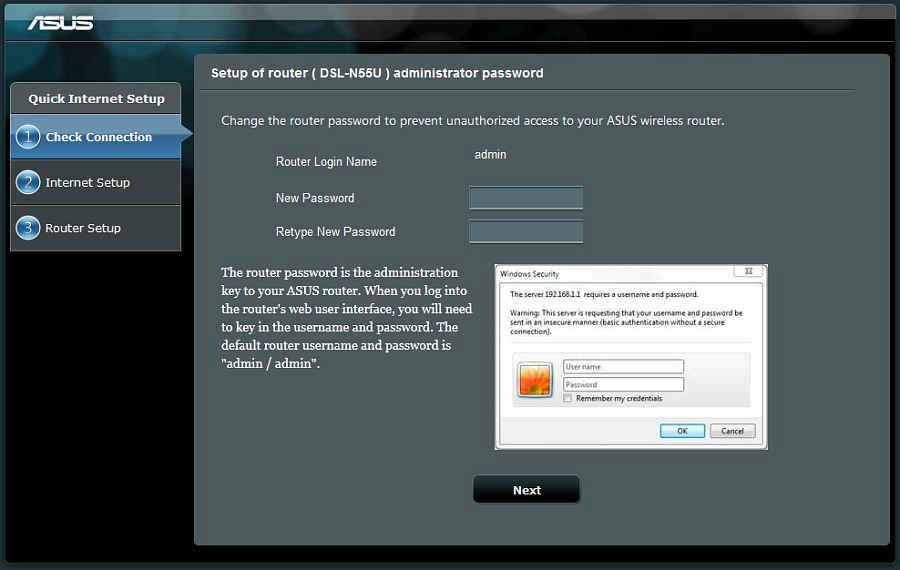Select step 1 circle icon for Check Connection
The image size is (900, 570).
pyautogui.click(x=28, y=137)
